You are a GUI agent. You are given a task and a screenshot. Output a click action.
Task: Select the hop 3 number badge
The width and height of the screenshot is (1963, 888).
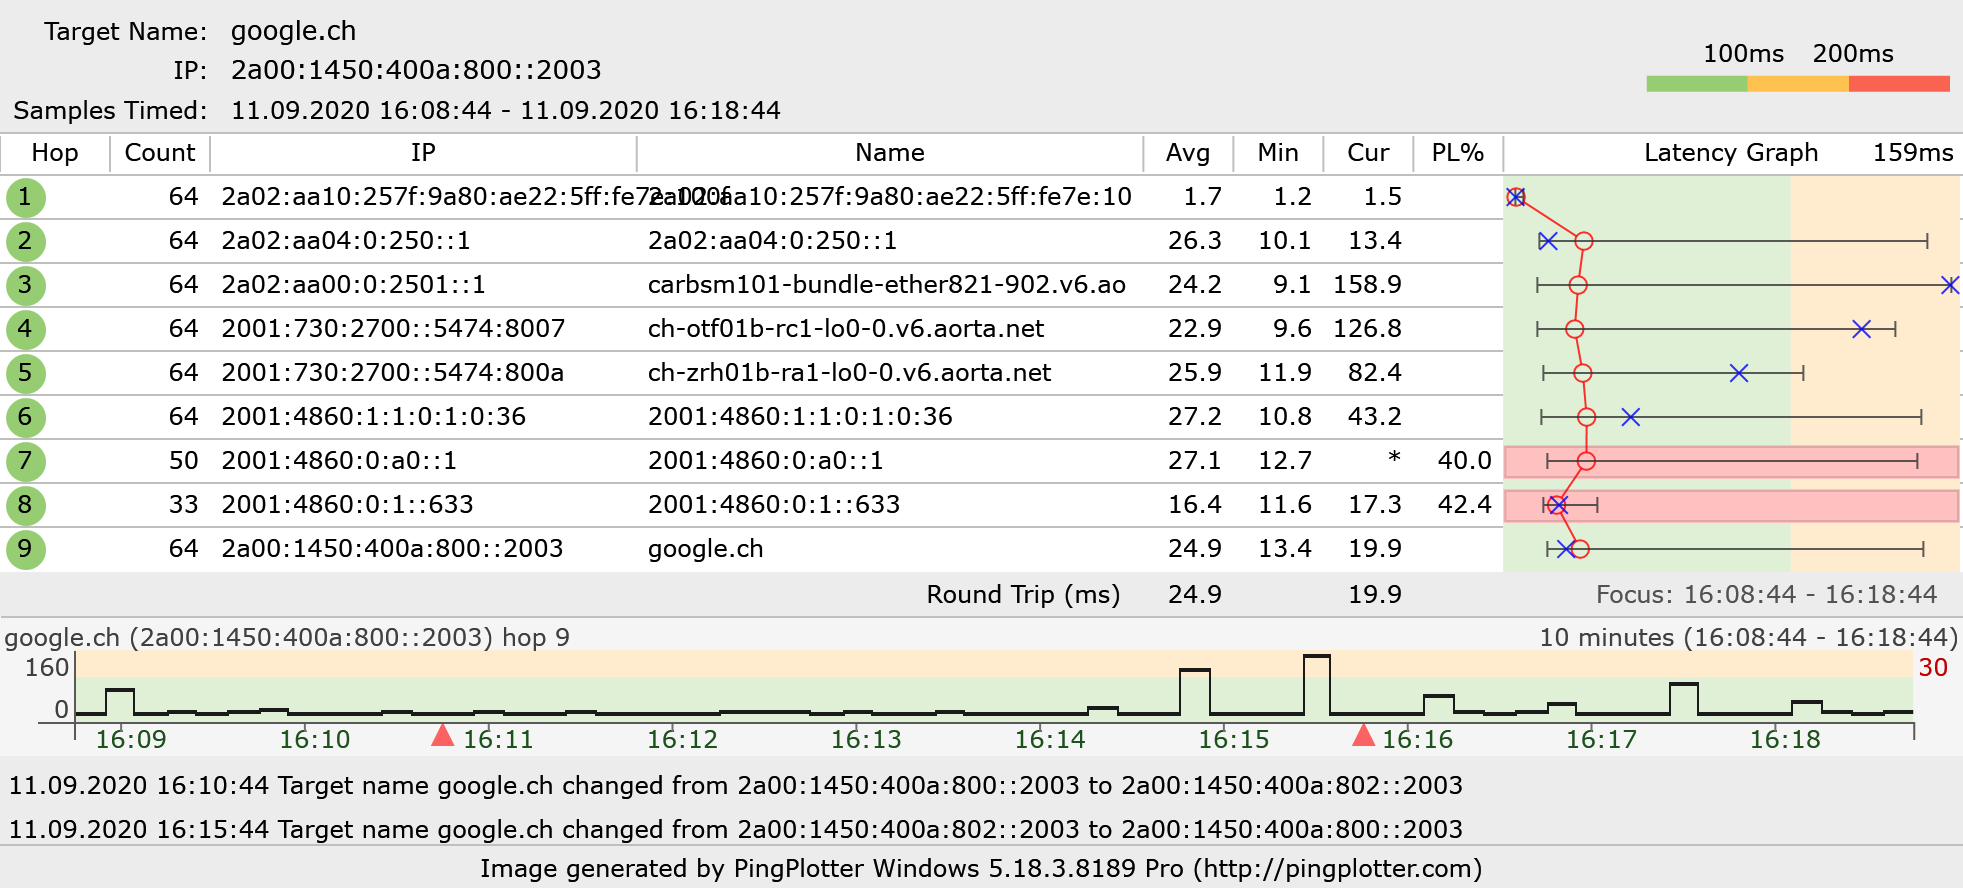(x=25, y=285)
